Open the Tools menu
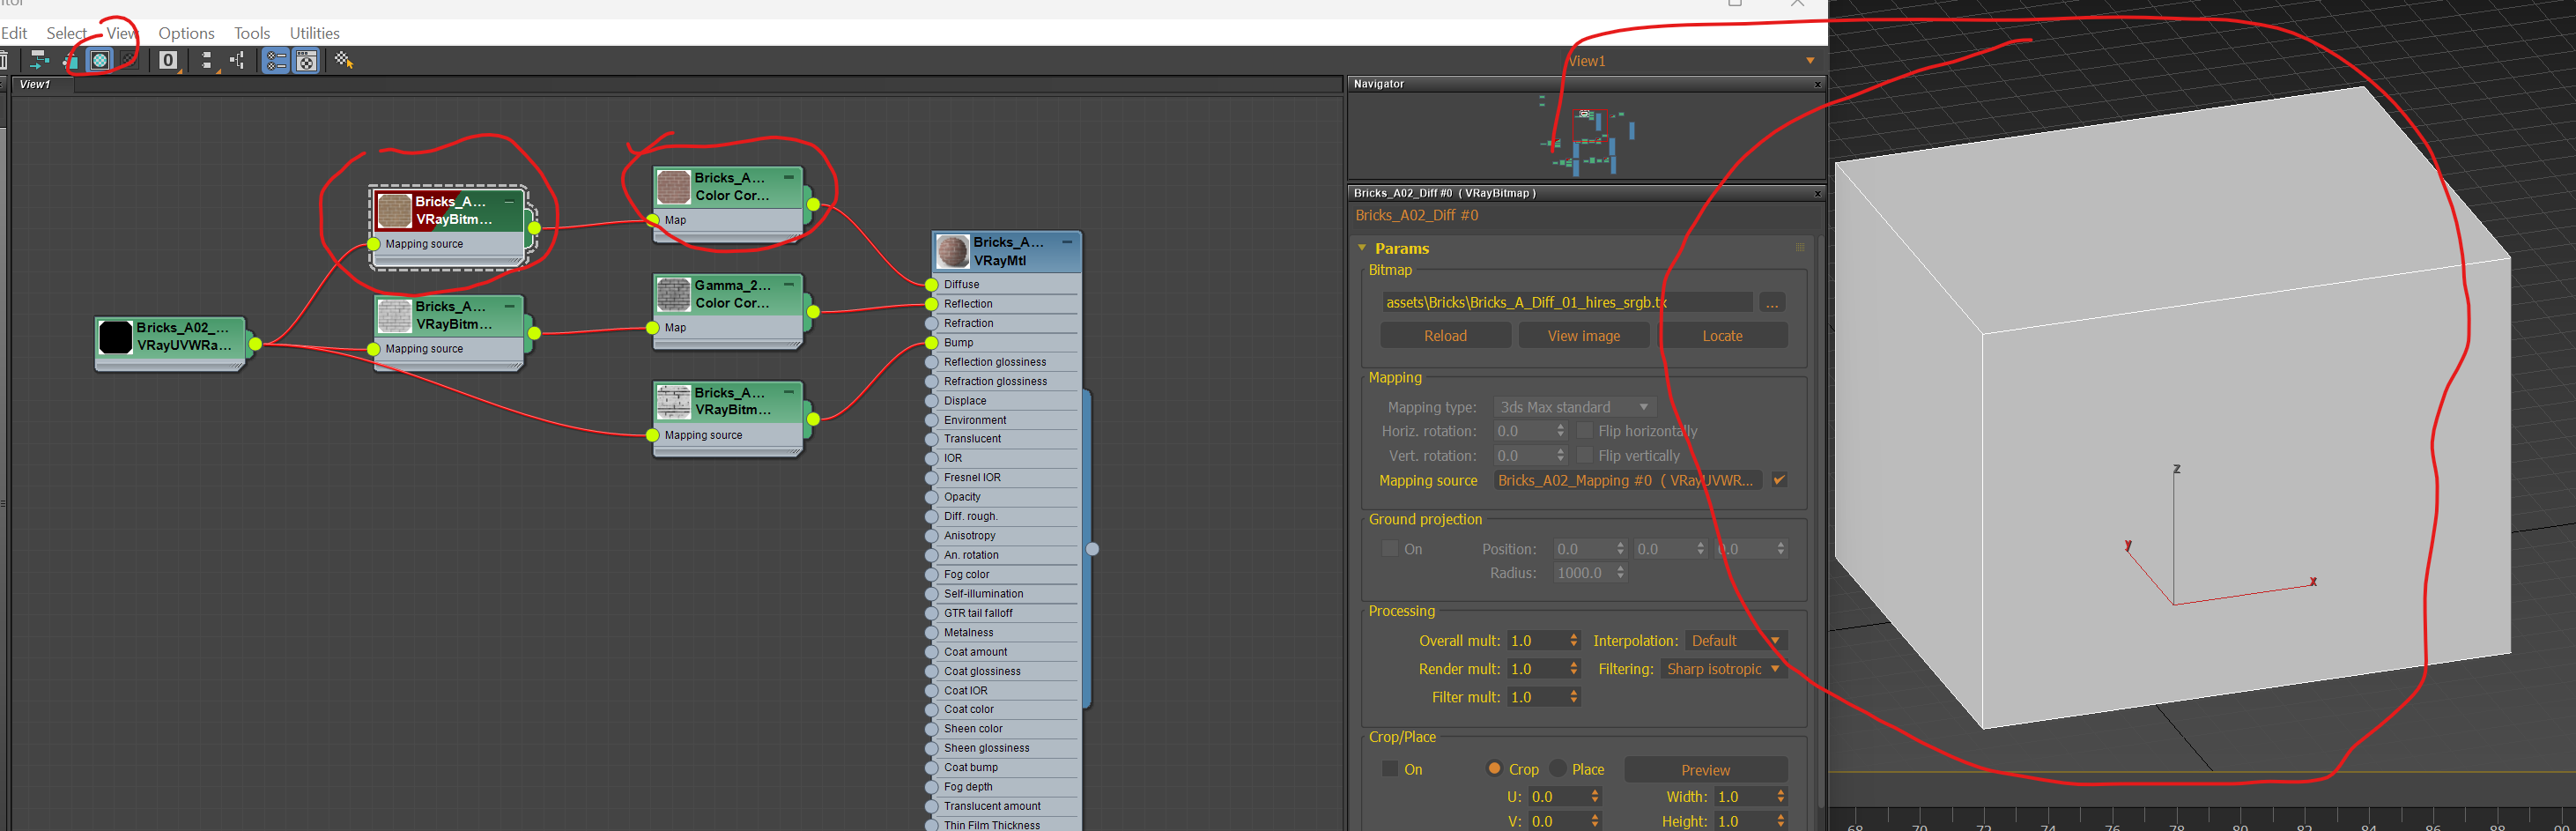The width and height of the screenshot is (2576, 831). click(x=252, y=33)
